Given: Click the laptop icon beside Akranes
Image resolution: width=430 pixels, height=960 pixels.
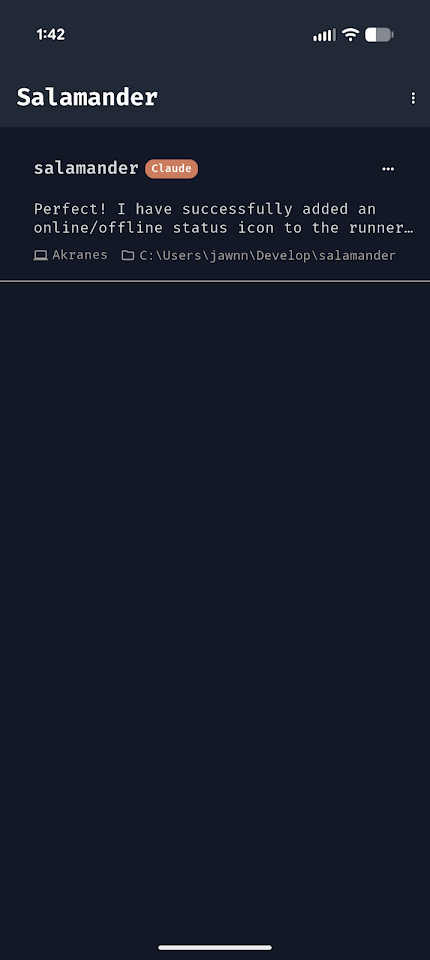Looking at the screenshot, I should click(40, 255).
